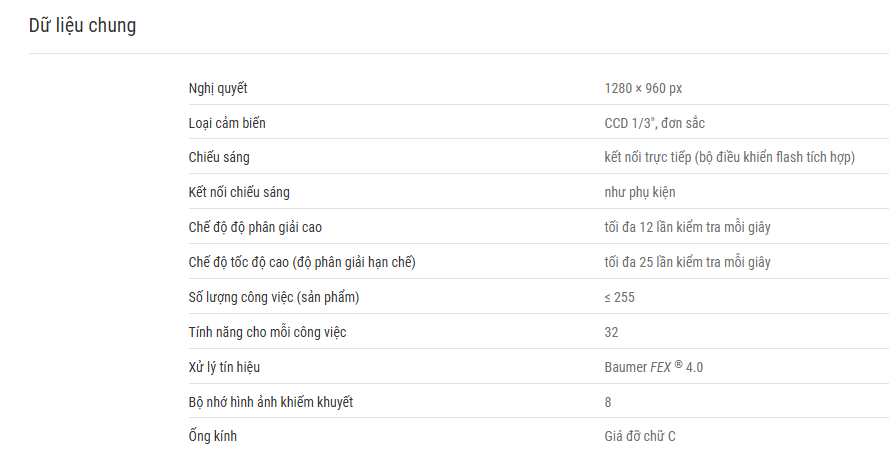The image size is (889, 457).
Task: Select the 'Loại cảm biến' label
Action: pyautogui.click(x=227, y=123)
